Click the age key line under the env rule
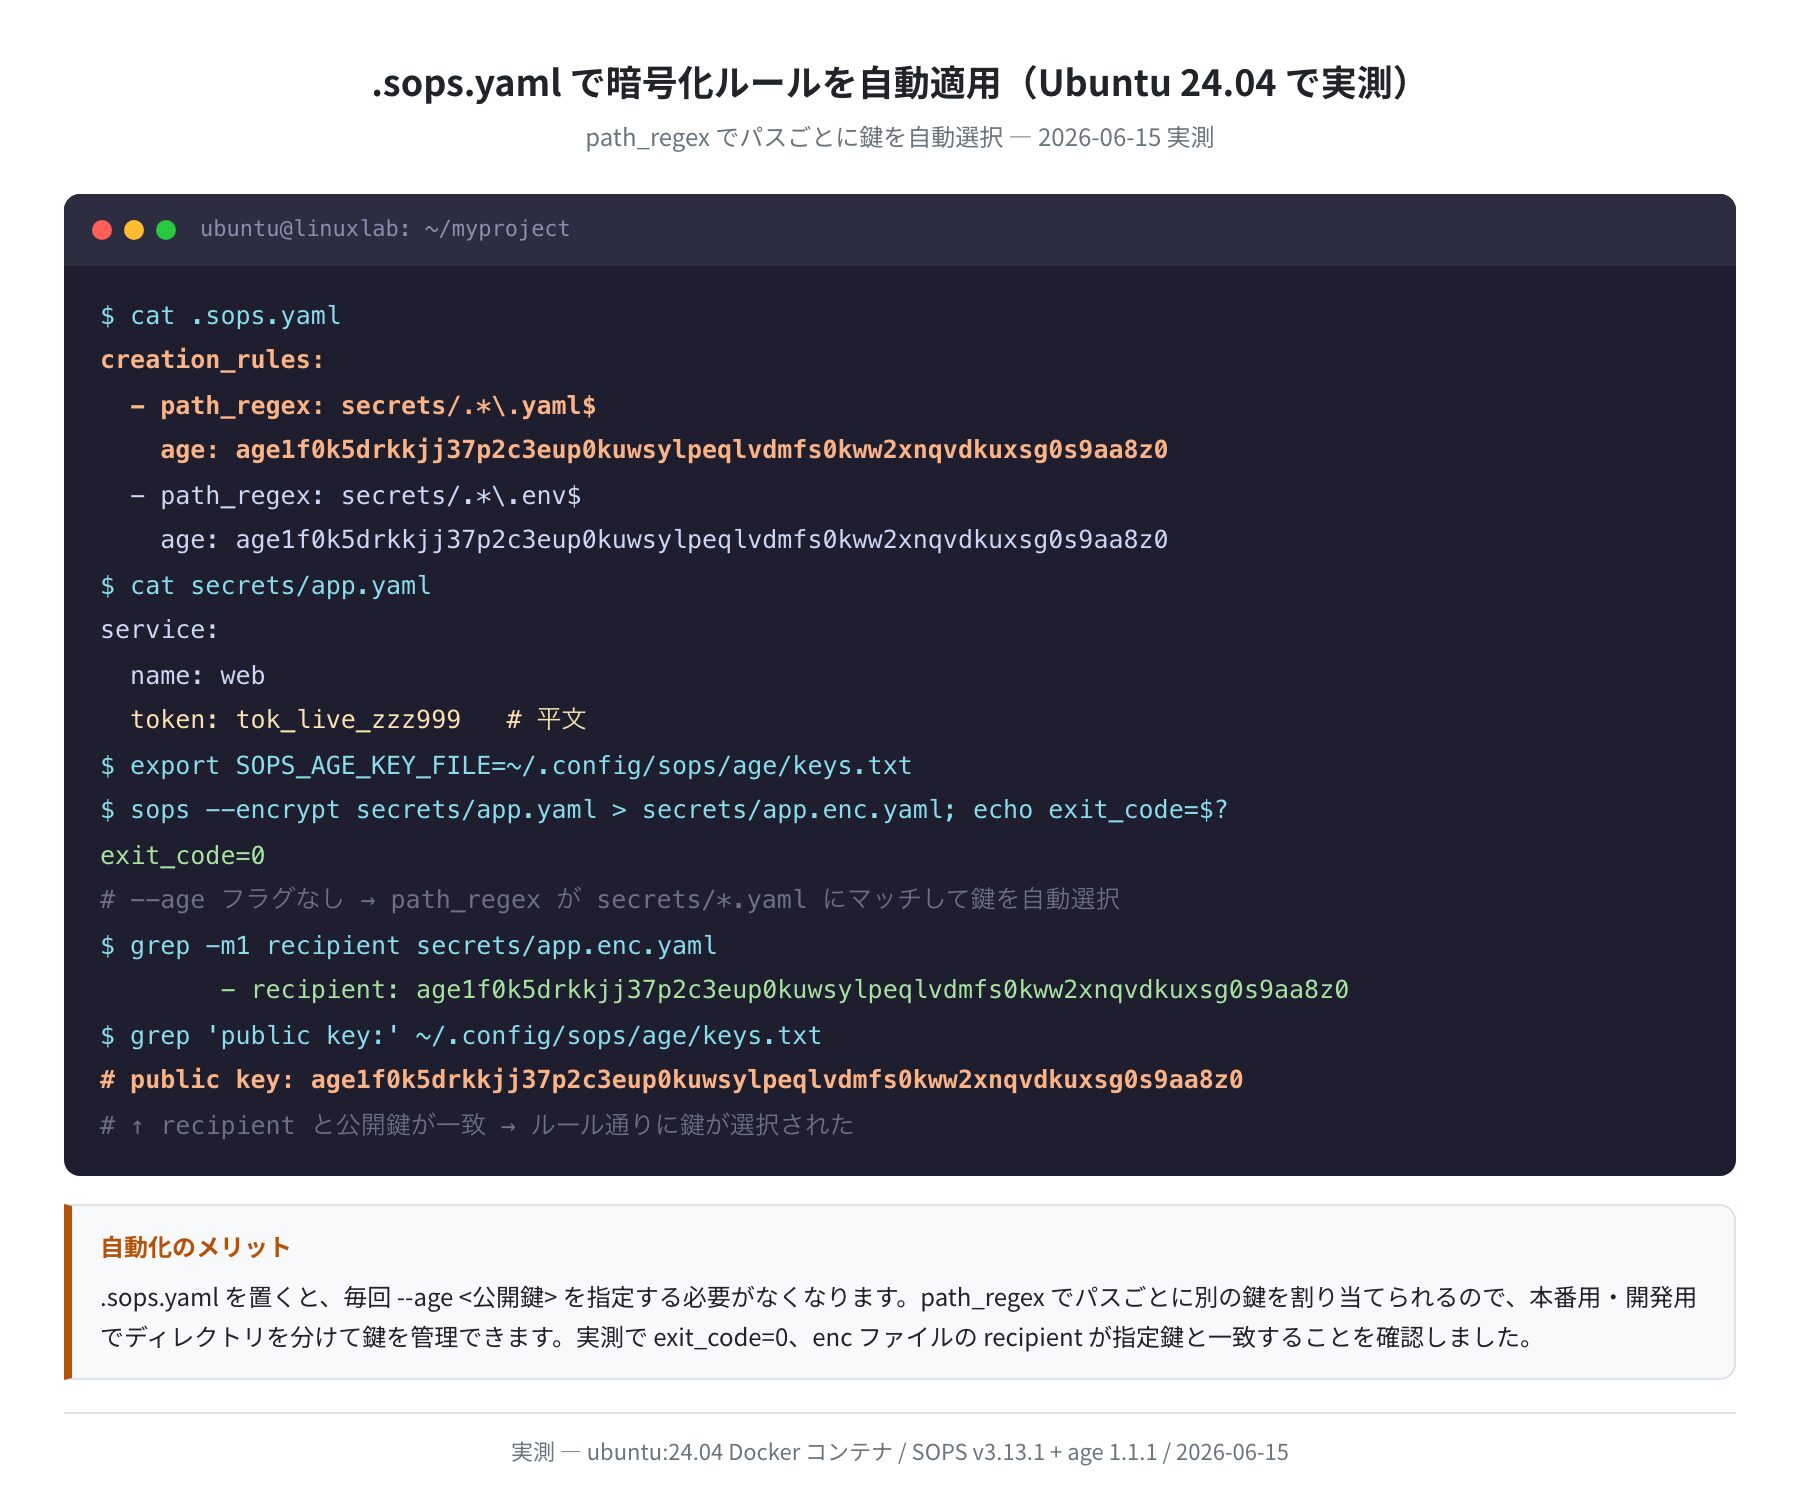This screenshot has width=1800, height=1506. pyautogui.click(x=664, y=540)
